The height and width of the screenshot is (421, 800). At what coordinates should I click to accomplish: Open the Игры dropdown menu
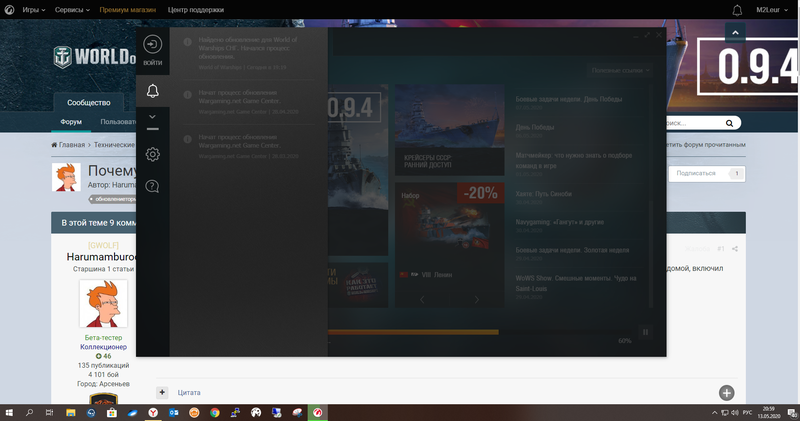[34, 10]
